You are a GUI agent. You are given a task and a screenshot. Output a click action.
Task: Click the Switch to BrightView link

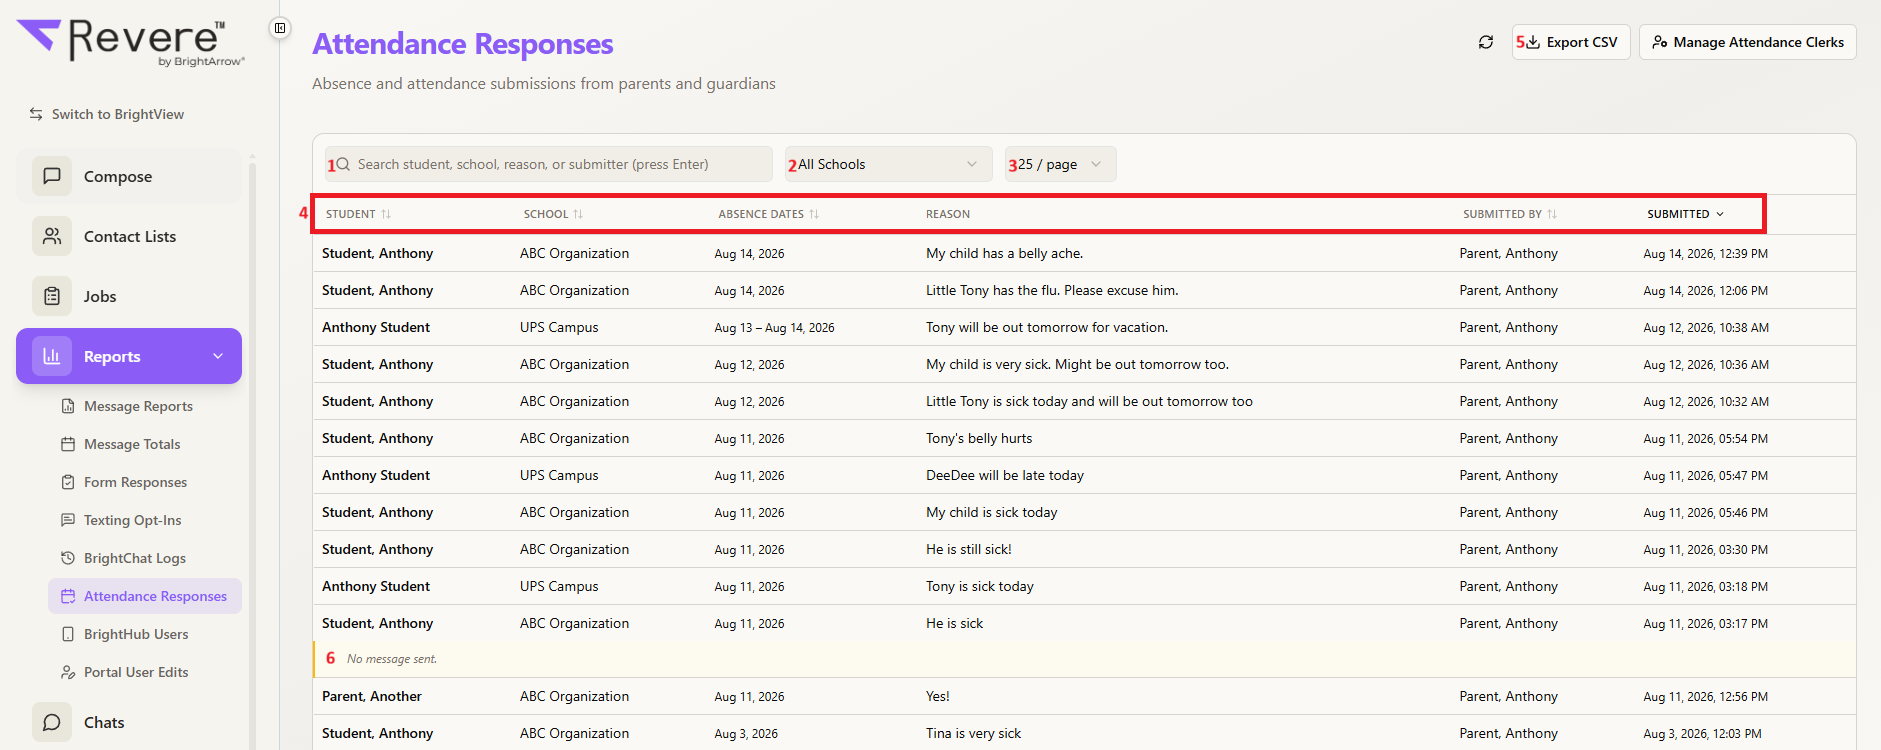tap(107, 114)
